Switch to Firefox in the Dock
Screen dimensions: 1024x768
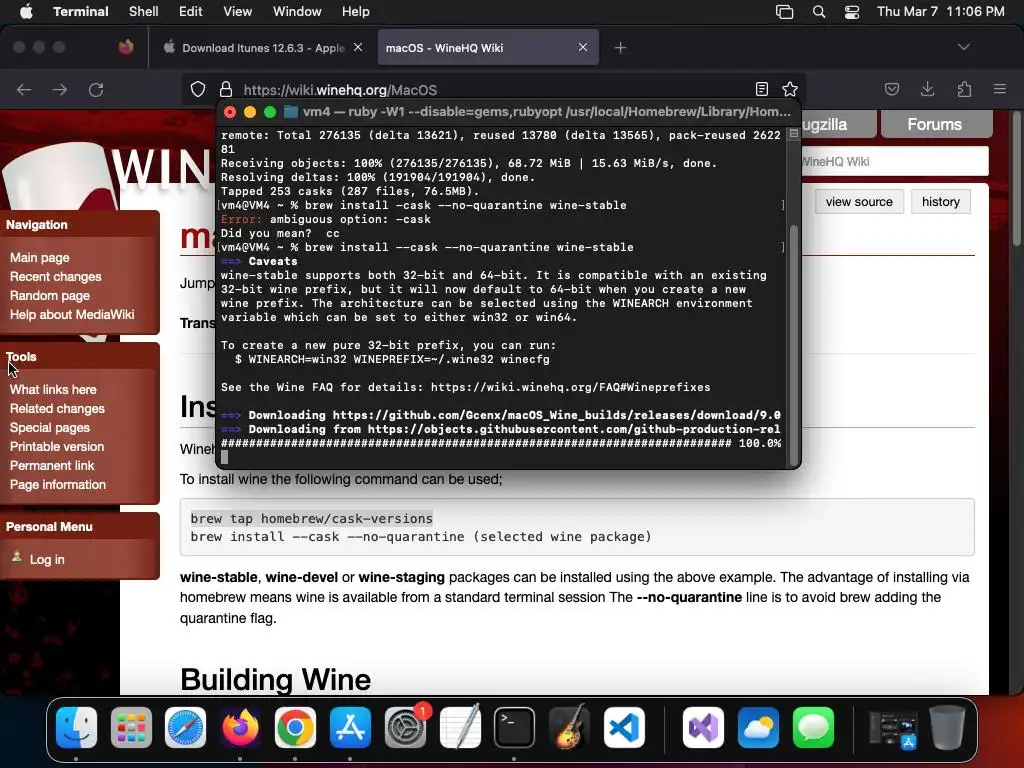coord(240,728)
